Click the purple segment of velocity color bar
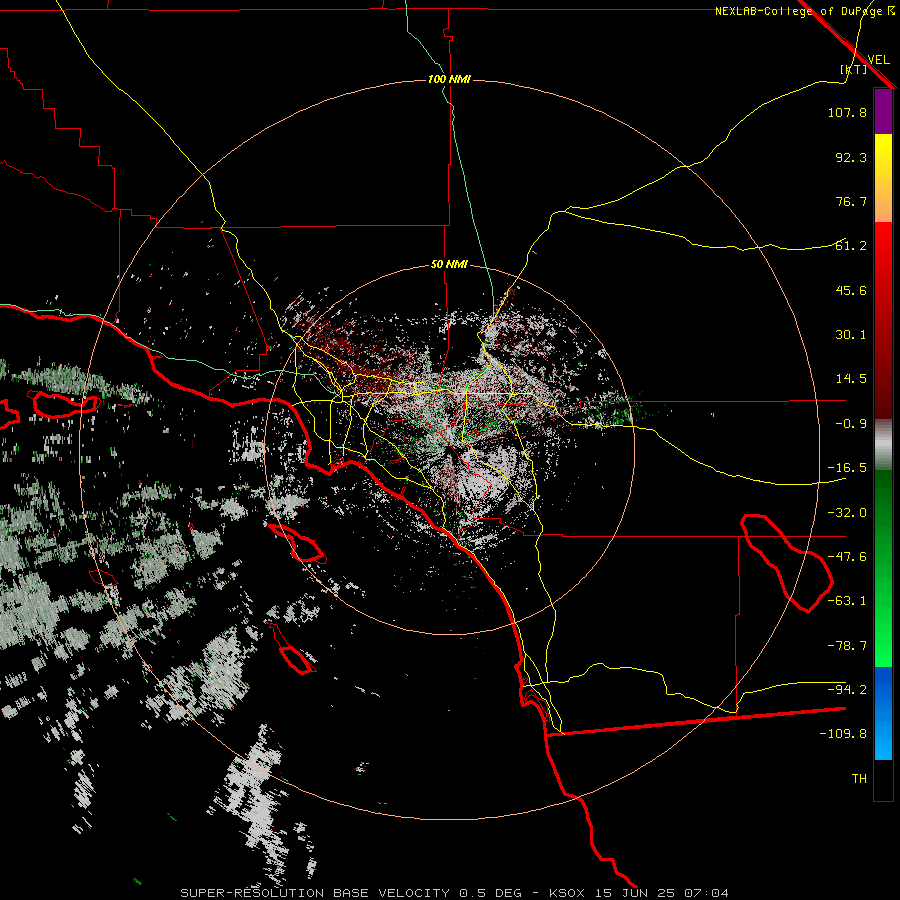Screen dimensions: 900x900 [x=883, y=112]
